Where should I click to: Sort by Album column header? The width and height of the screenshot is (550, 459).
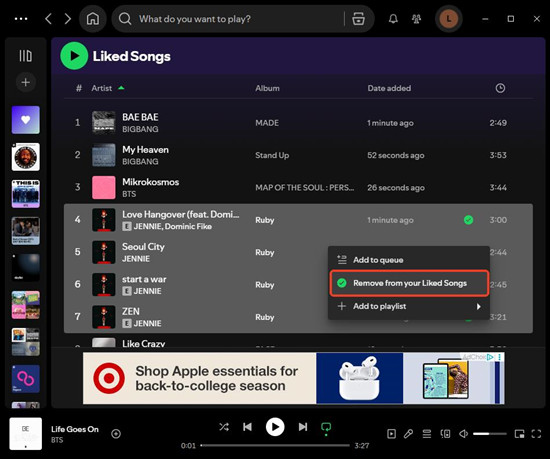click(267, 88)
